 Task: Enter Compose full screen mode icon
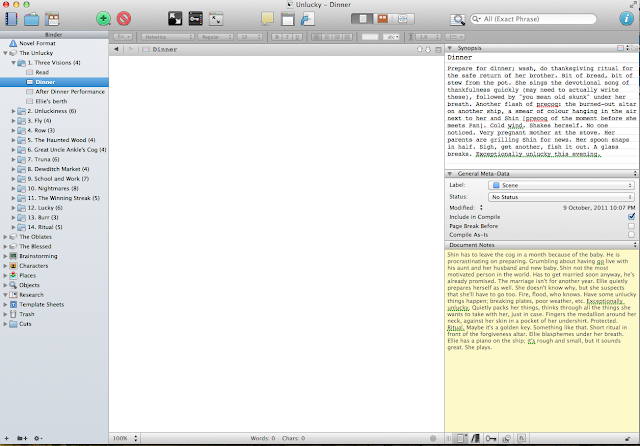point(175,19)
